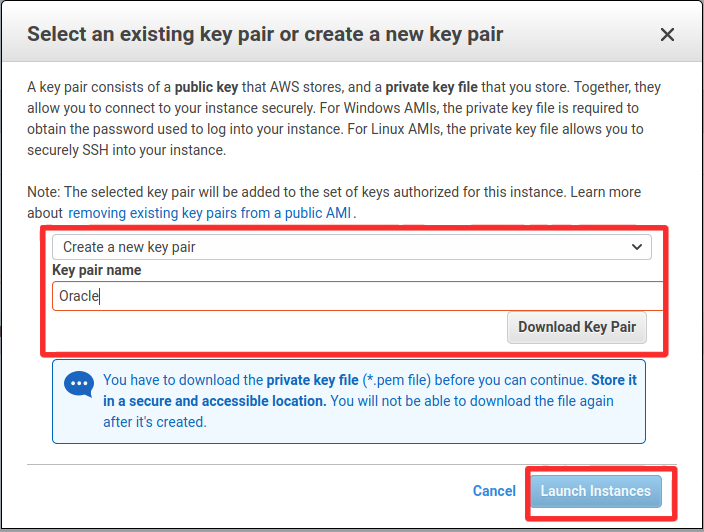Click the chevron arrow of key pair selector
The height and width of the screenshot is (532, 704).
pos(636,246)
